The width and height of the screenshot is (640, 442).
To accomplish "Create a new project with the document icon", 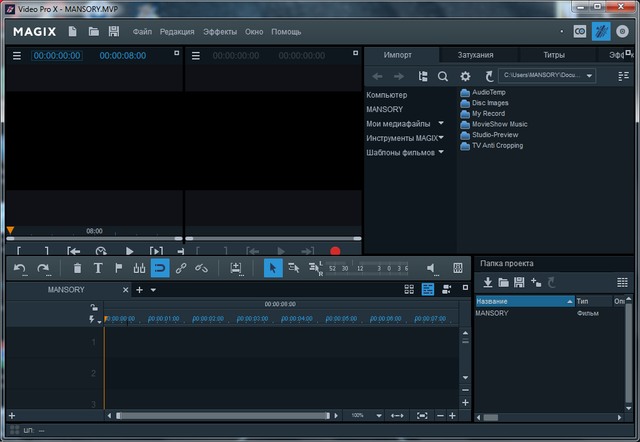I will coord(72,31).
